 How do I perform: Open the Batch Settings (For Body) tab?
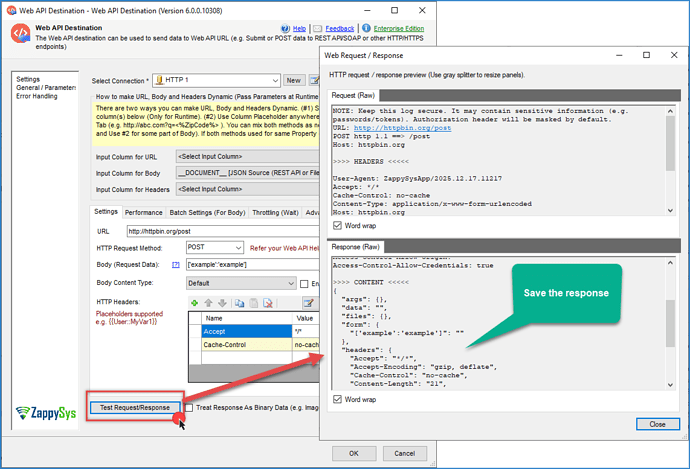click(x=207, y=213)
